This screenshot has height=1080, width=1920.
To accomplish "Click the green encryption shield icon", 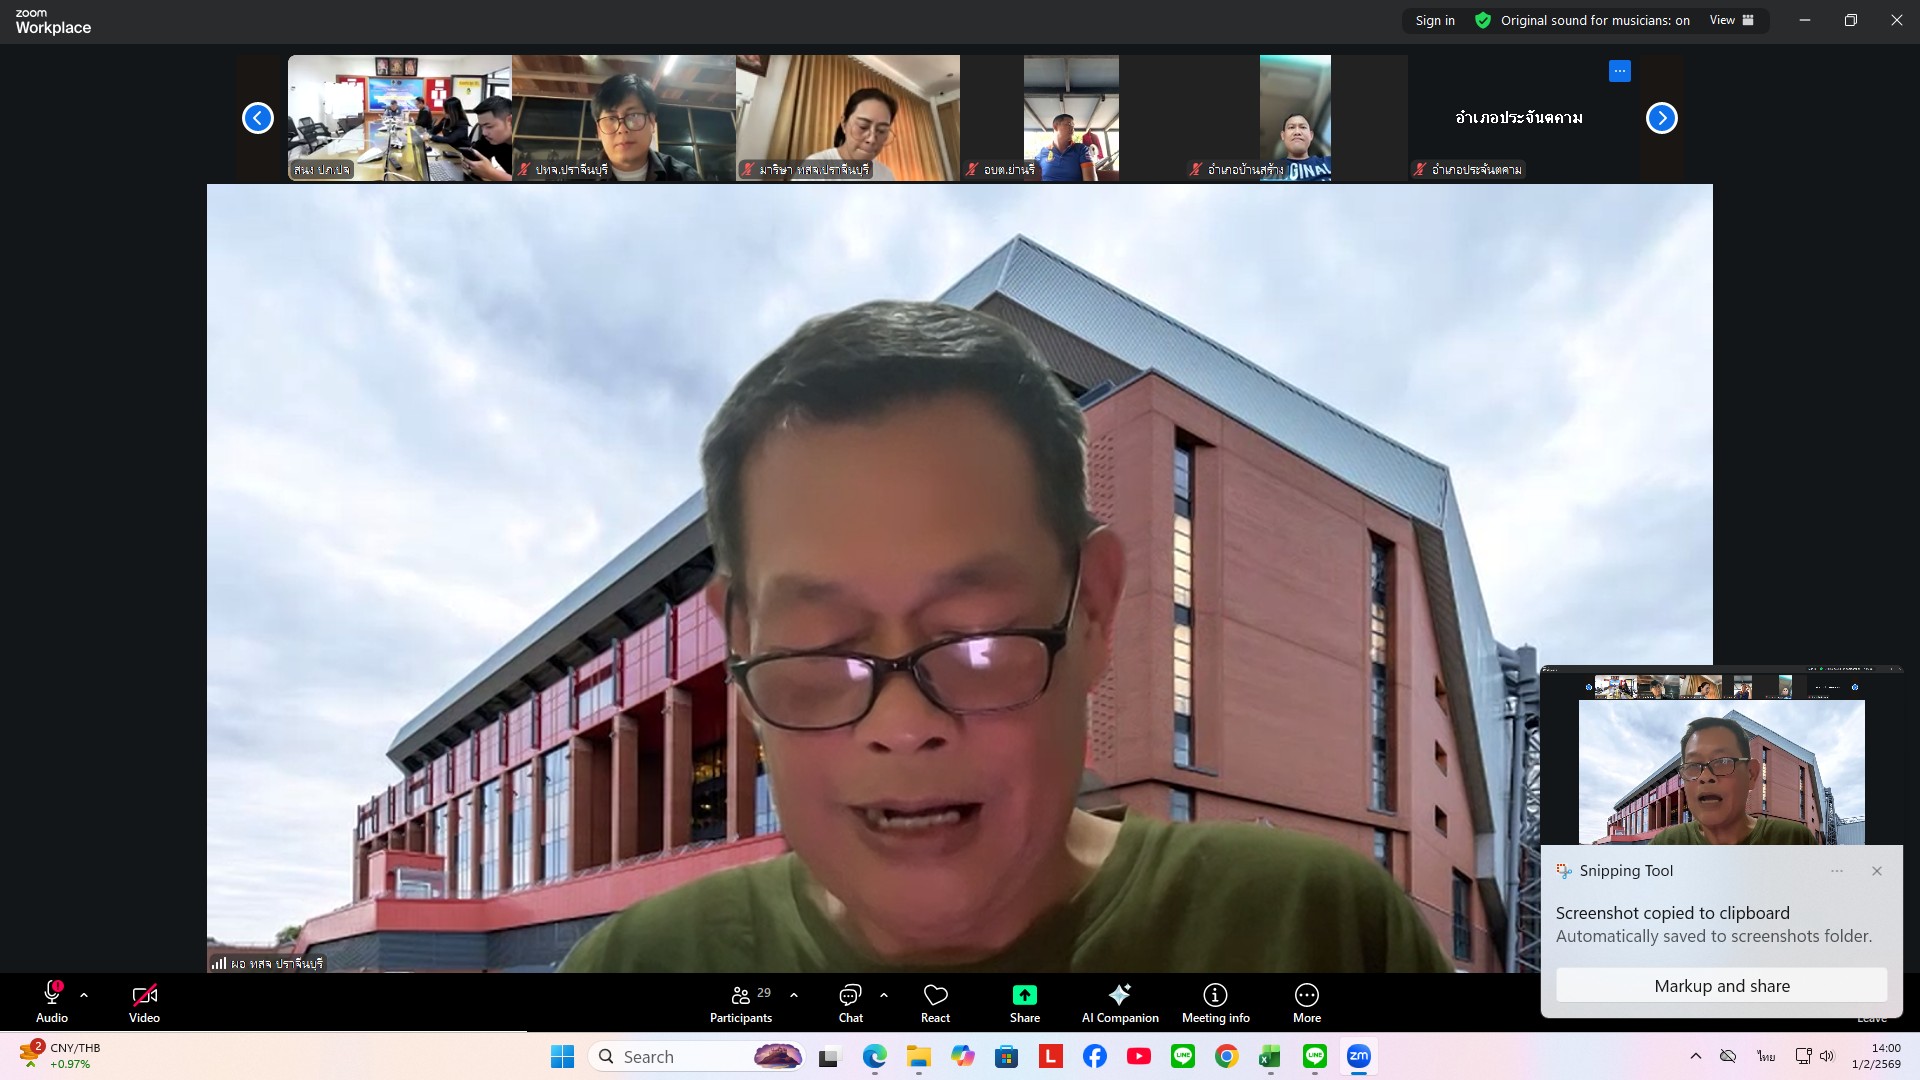I will tap(1483, 20).
